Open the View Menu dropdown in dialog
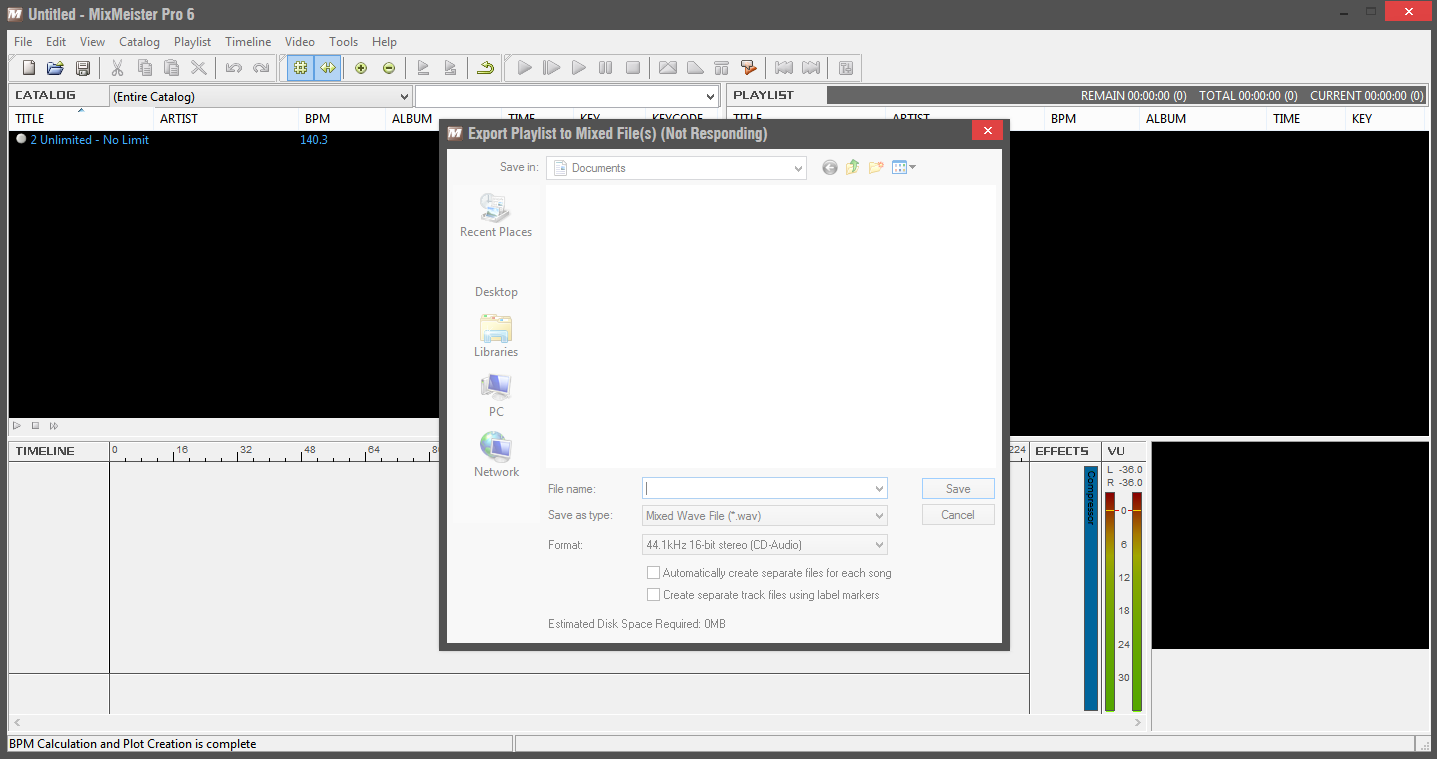Image resolution: width=1437 pixels, height=759 pixels. coord(904,168)
